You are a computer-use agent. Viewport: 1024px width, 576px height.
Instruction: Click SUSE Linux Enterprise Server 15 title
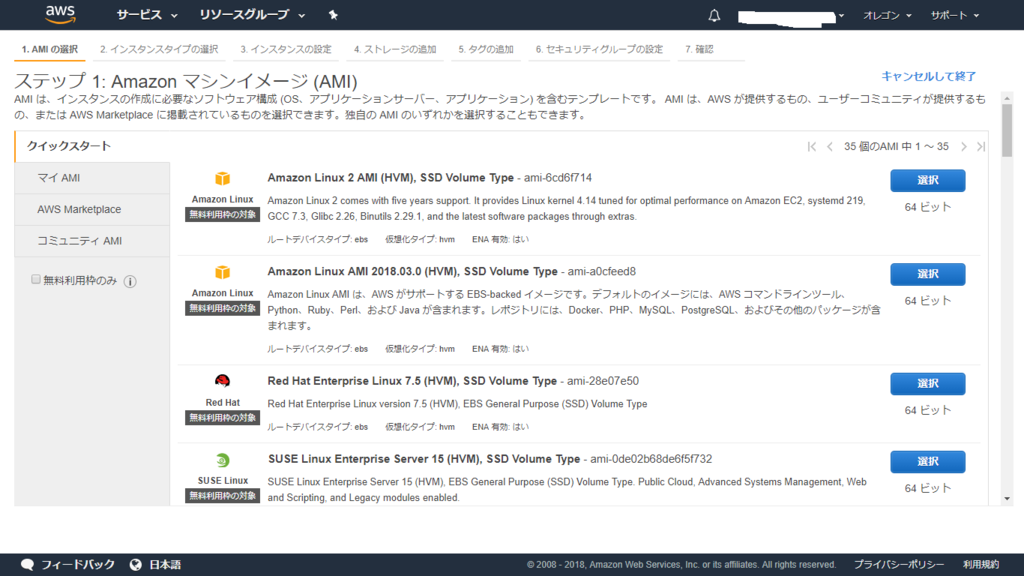[x=424, y=459]
